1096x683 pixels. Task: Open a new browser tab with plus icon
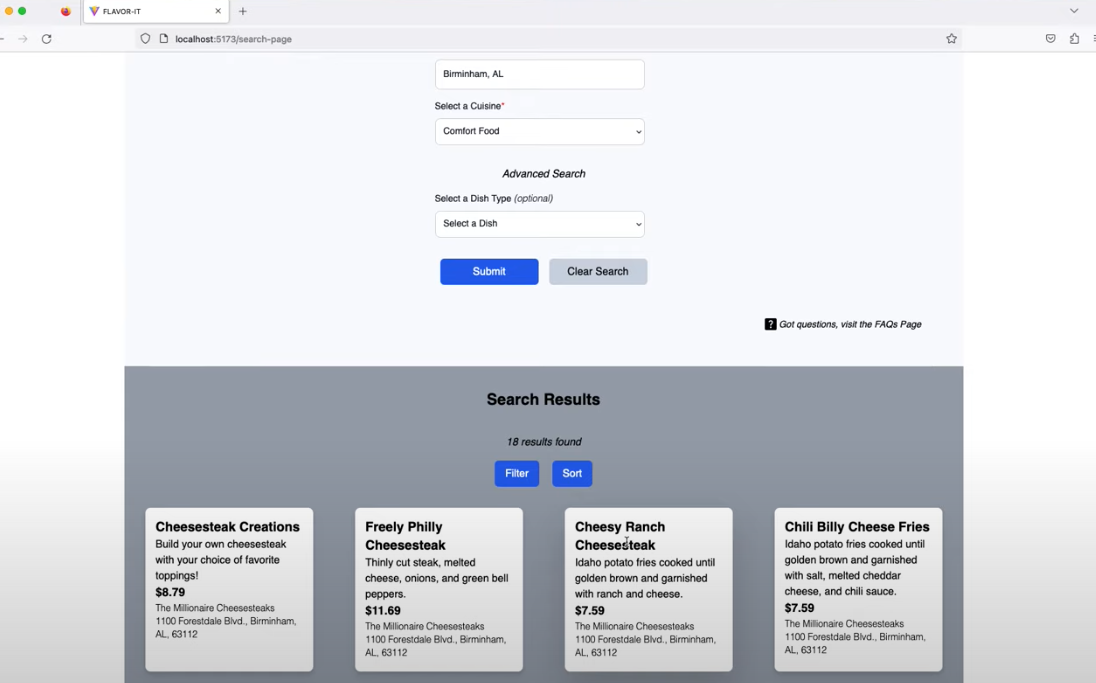click(243, 11)
